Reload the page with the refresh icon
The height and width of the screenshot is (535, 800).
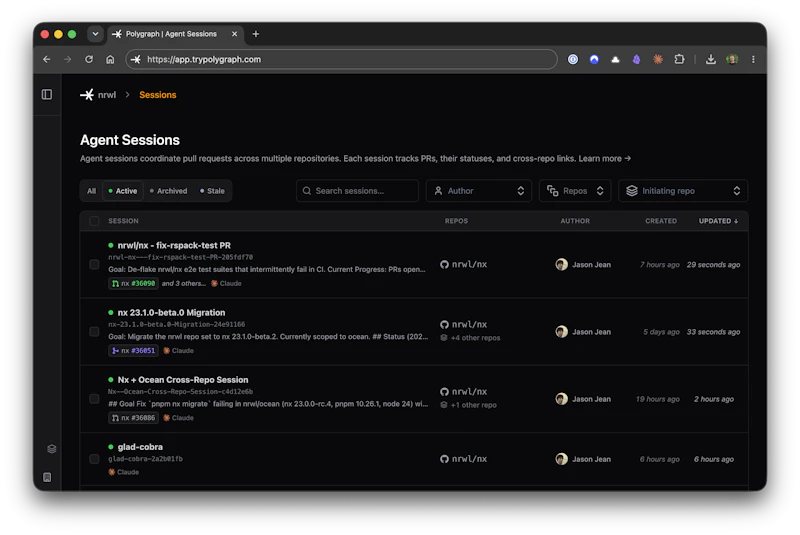(89, 60)
